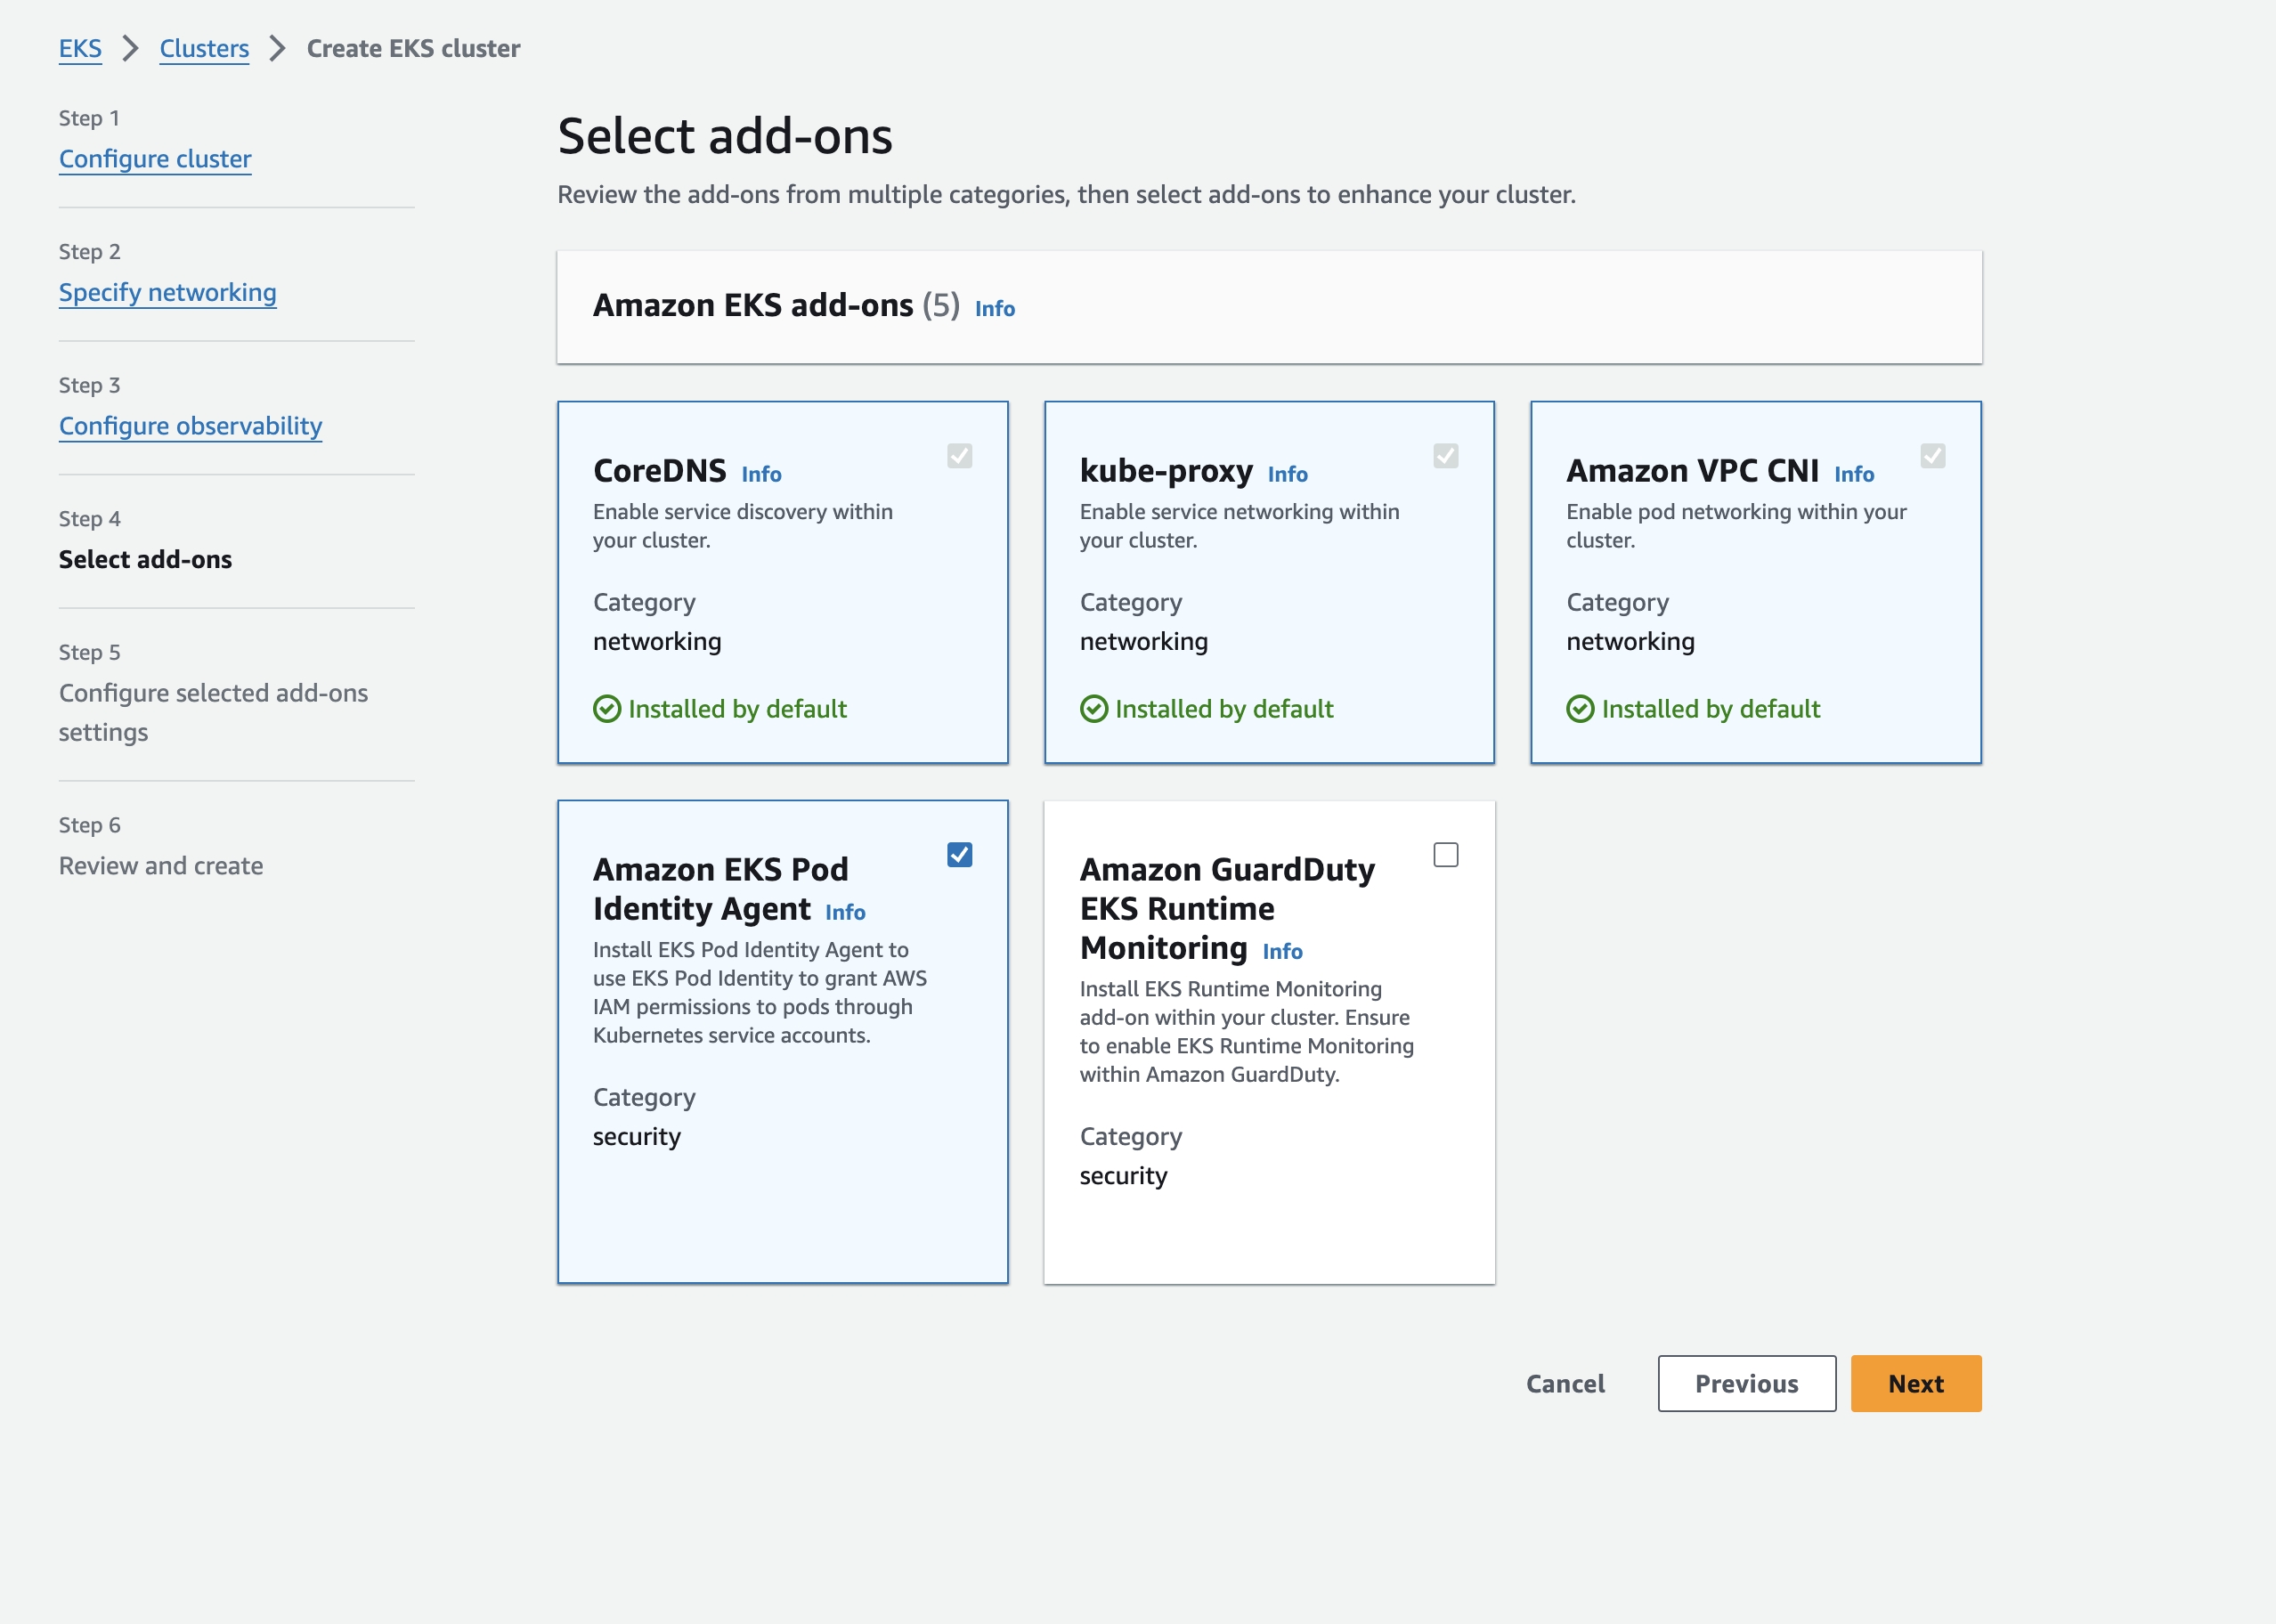Open the Amazon VPC CNI Info link
The height and width of the screenshot is (1624, 2276).
click(1853, 474)
